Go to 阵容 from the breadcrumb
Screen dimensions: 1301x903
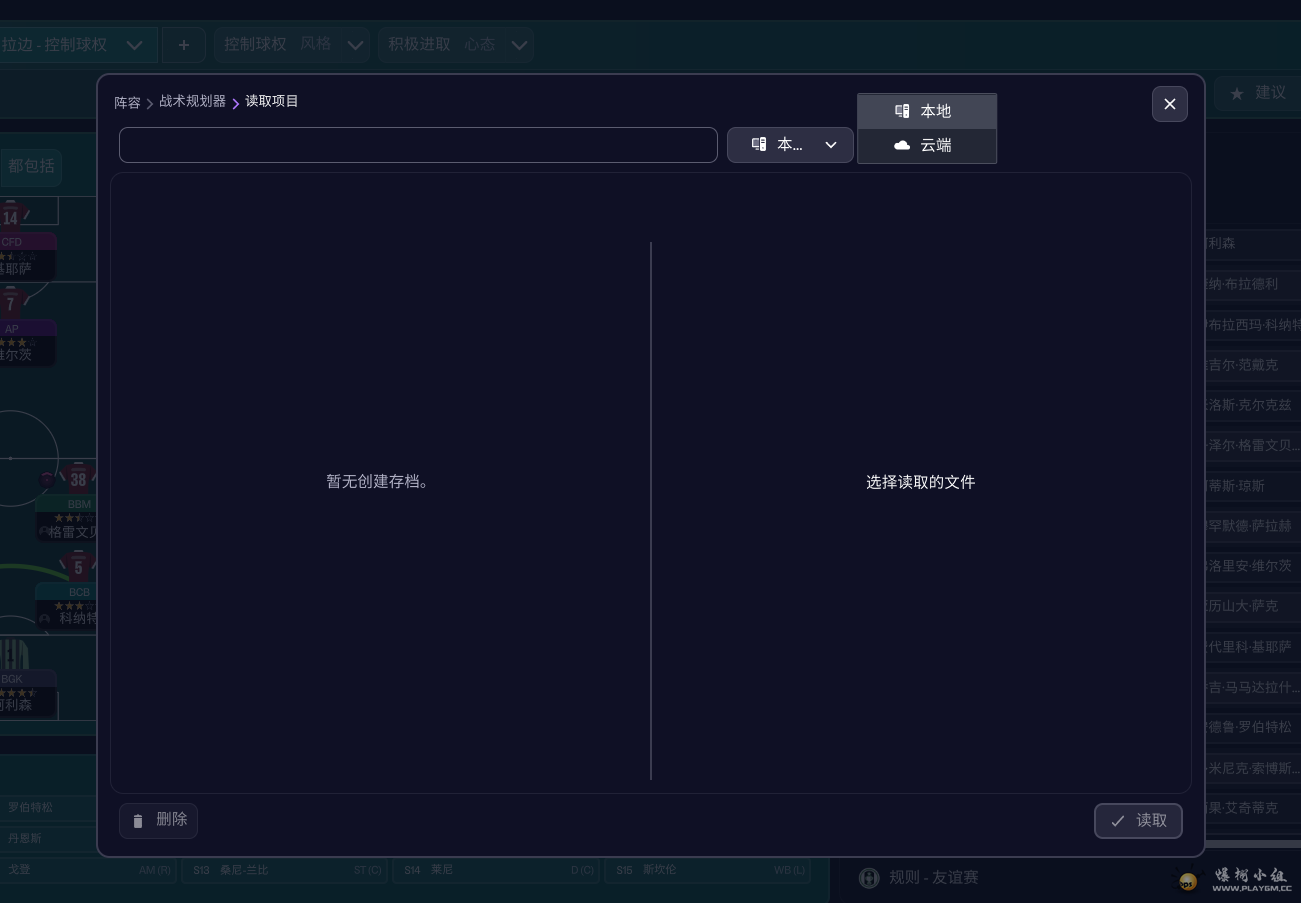coord(127,101)
